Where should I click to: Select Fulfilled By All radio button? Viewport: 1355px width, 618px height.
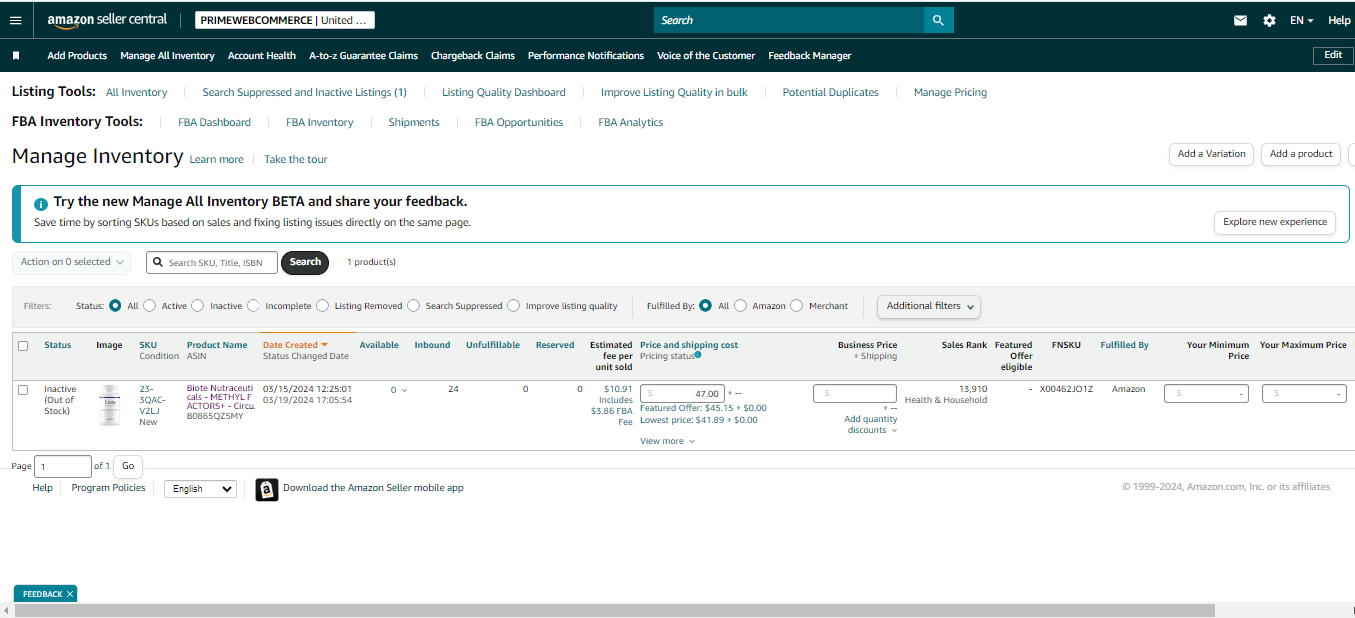click(x=706, y=306)
